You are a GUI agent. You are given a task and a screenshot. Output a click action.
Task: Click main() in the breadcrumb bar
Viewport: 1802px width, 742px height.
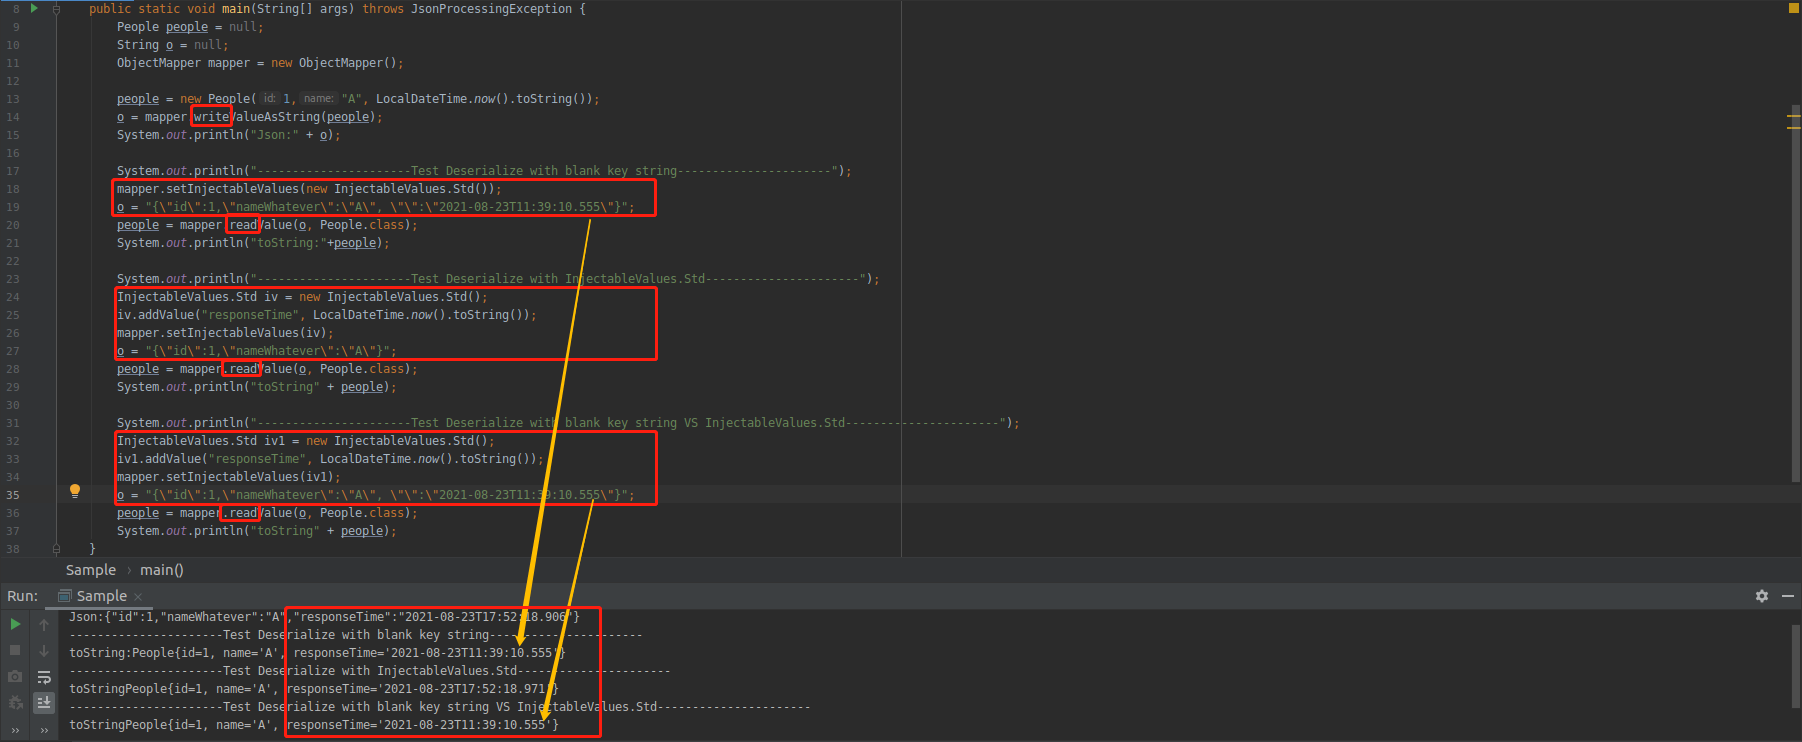pyautogui.click(x=161, y=570)
